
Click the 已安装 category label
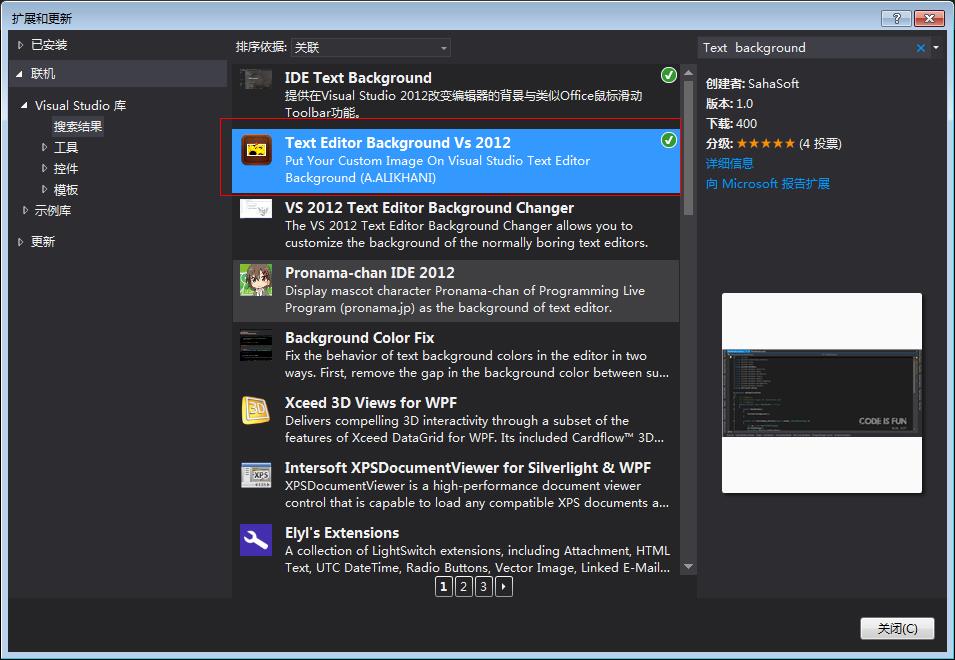click(49, 45)
